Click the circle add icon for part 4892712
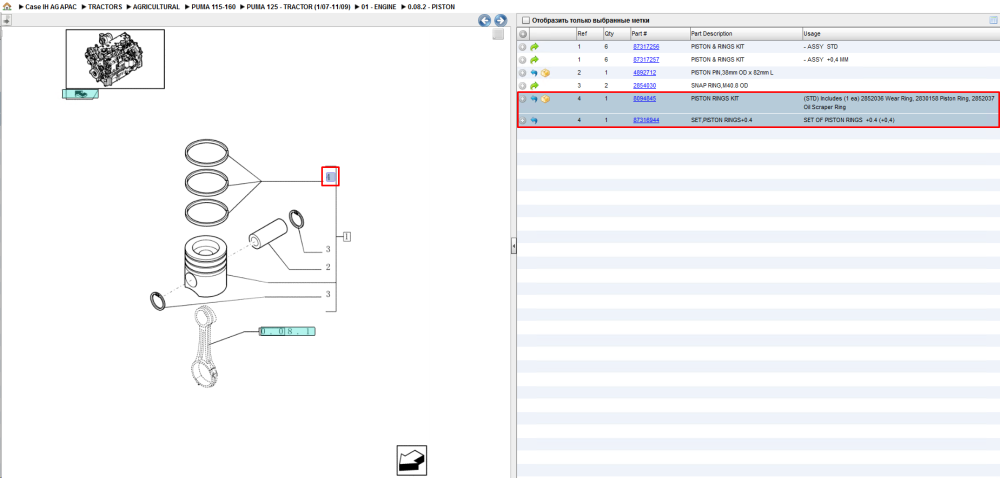Screen dimensions: 1000x478 [523, 73]
